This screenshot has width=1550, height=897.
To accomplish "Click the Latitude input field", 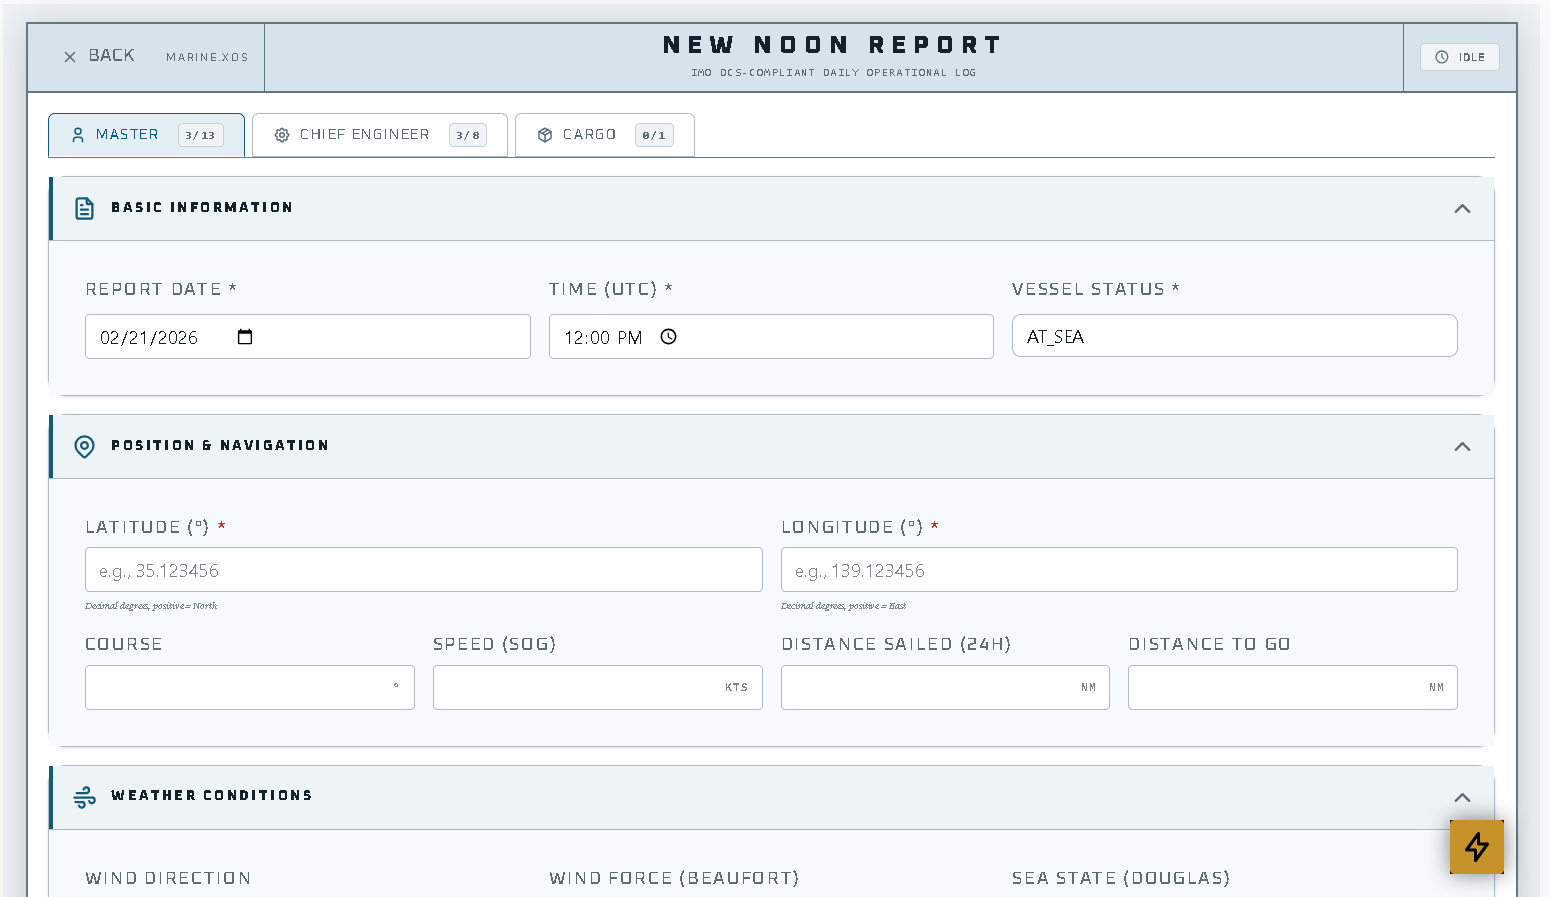I will pyautogui.click(x=422, y=569).
